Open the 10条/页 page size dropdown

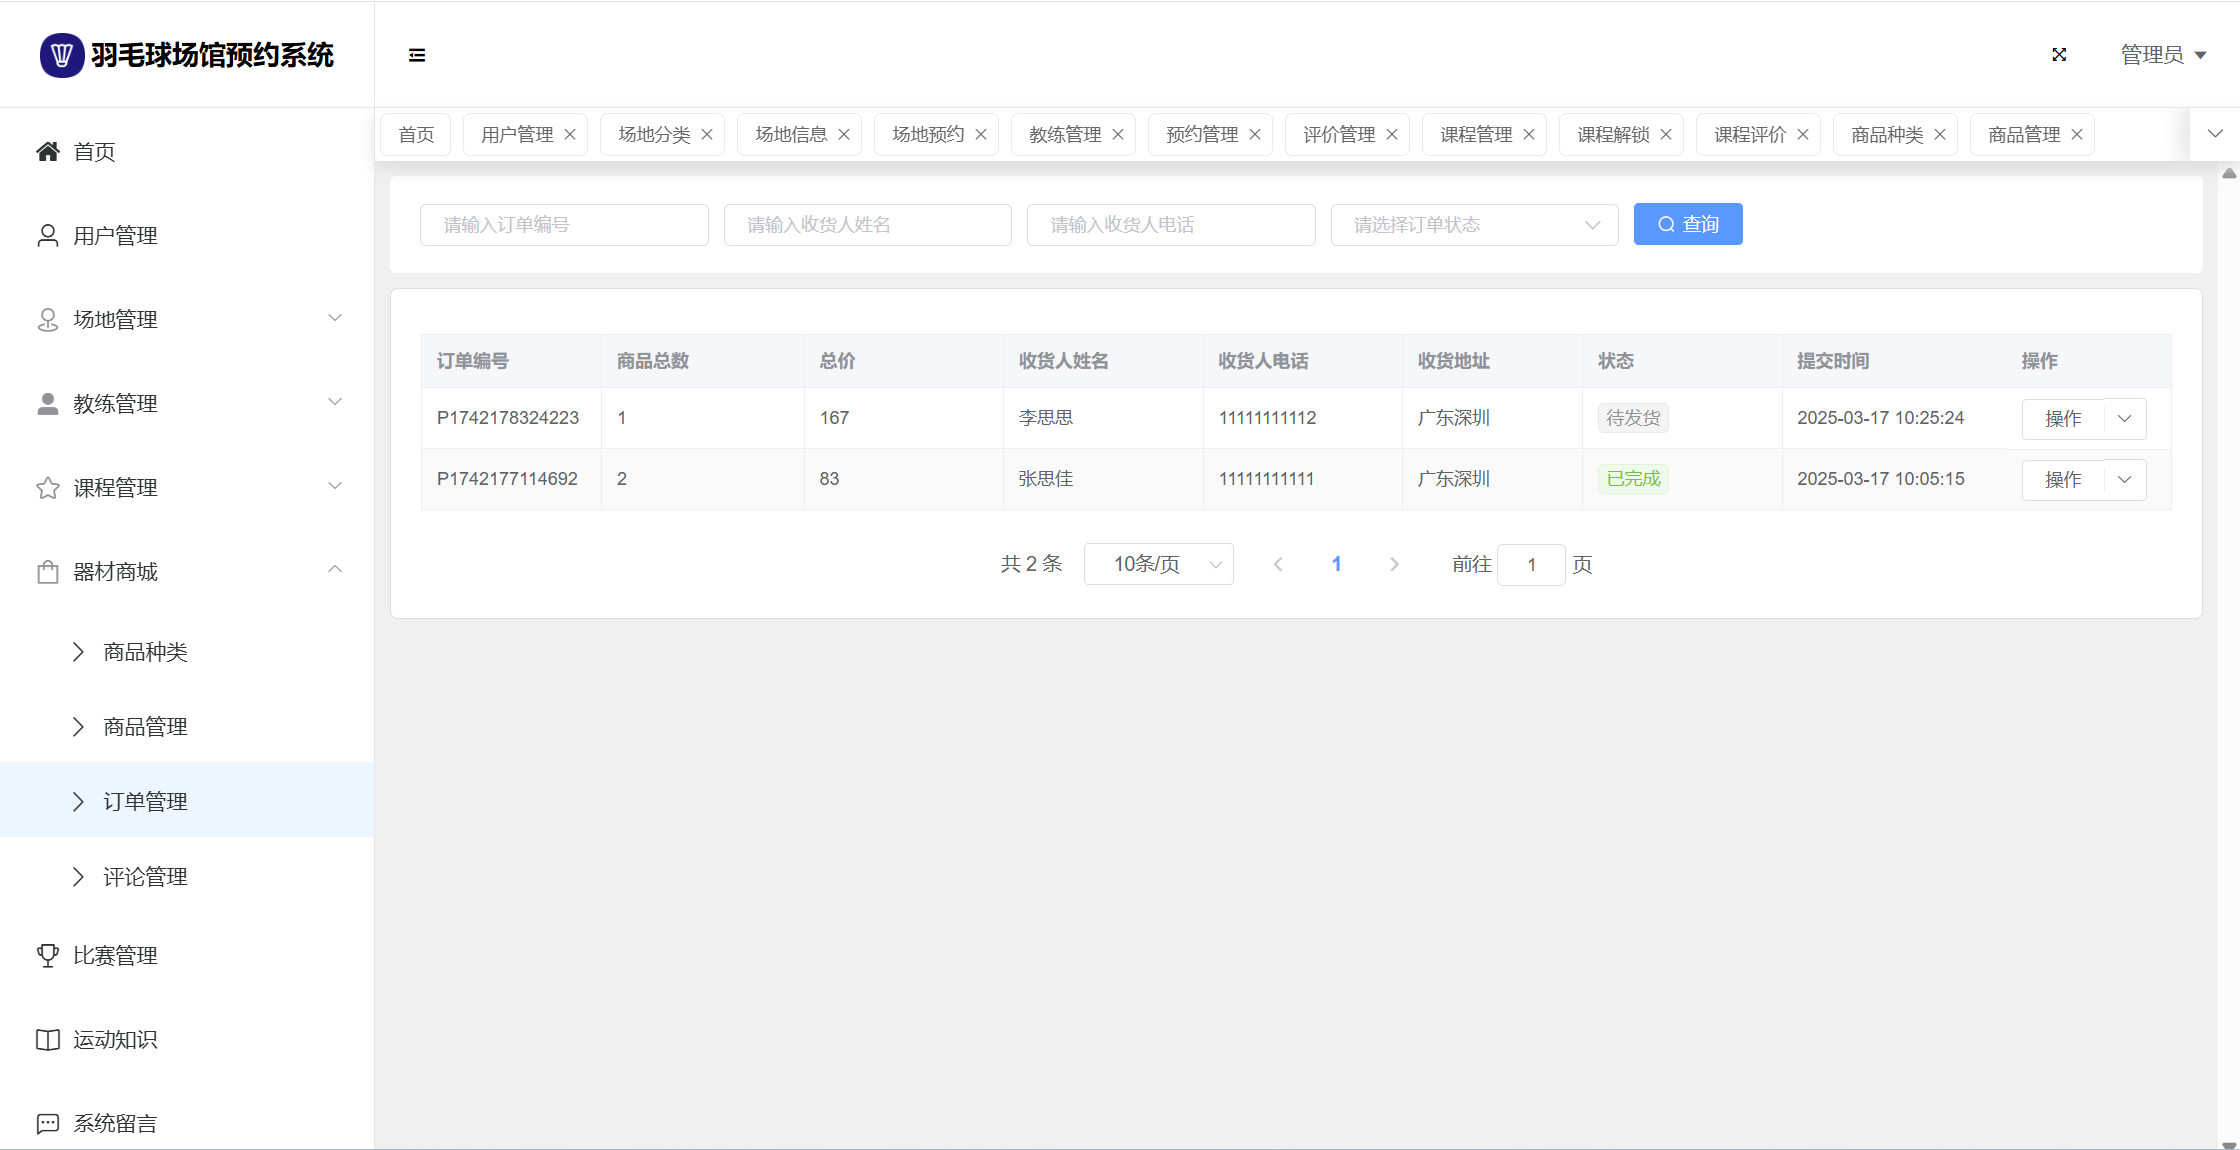click(x=1158, y=565)
